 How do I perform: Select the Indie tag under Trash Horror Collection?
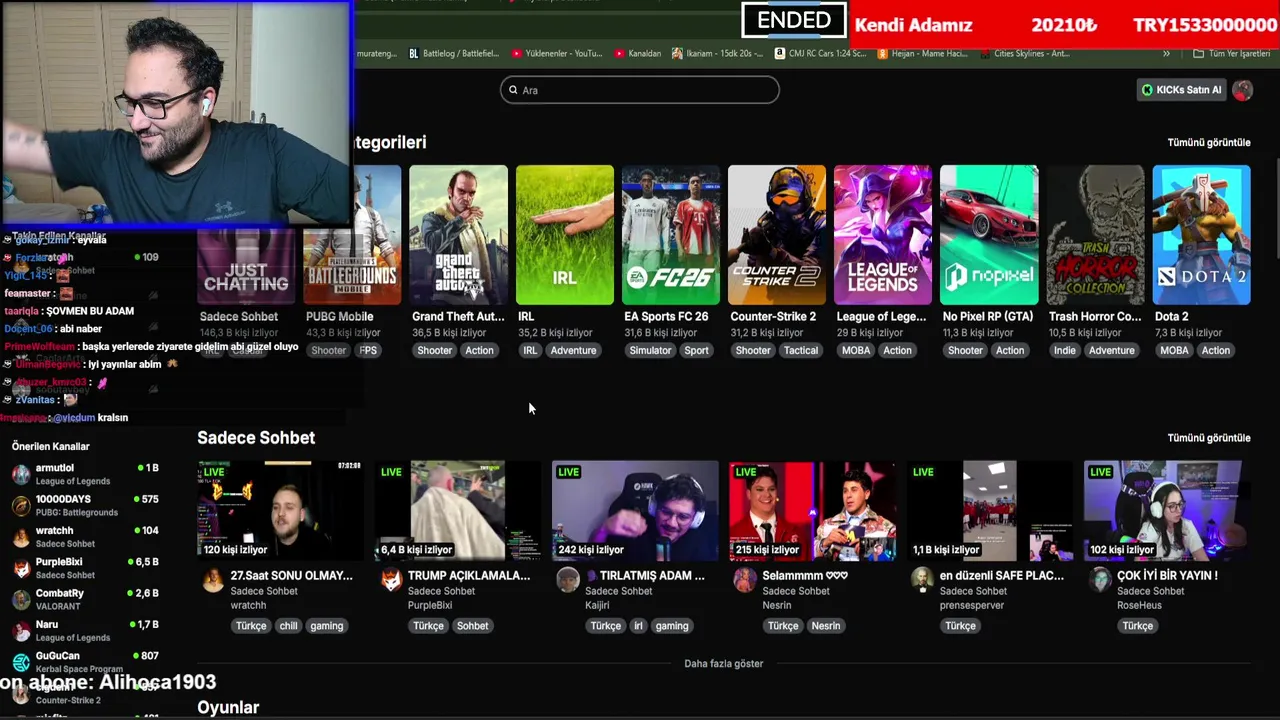pos(1064,350)
